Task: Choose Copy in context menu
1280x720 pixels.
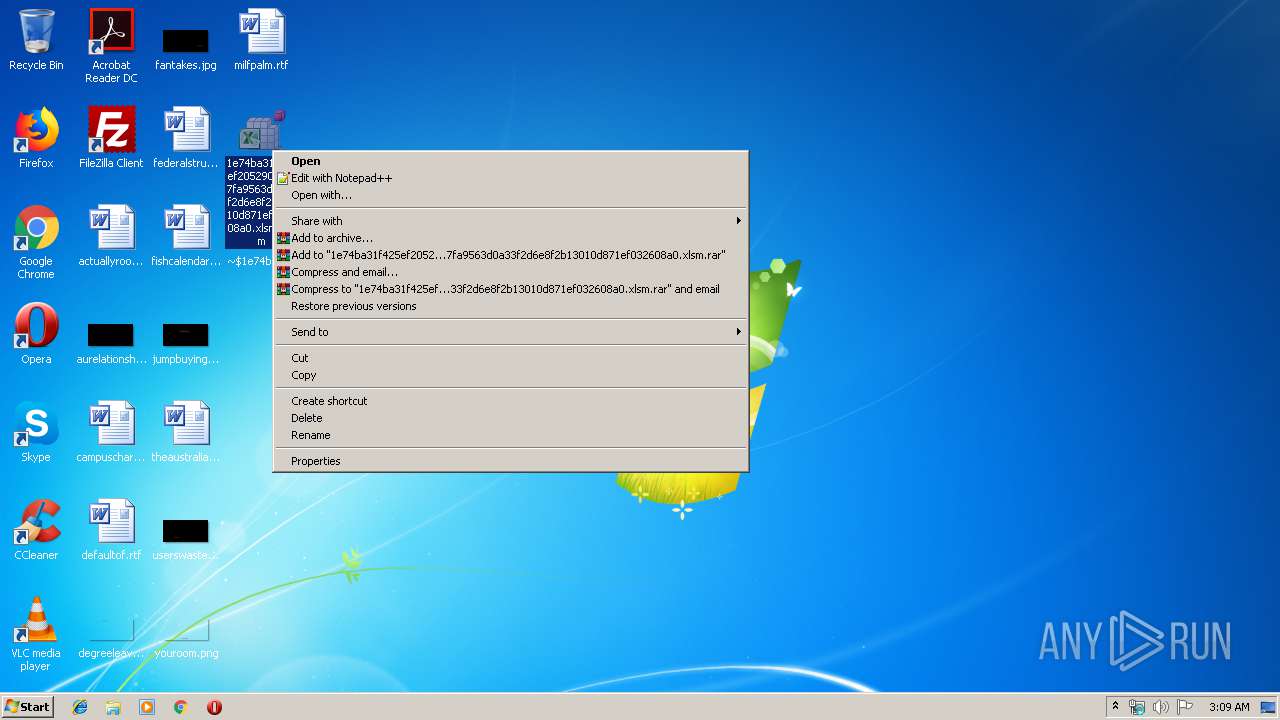Action: coord(510,375)
